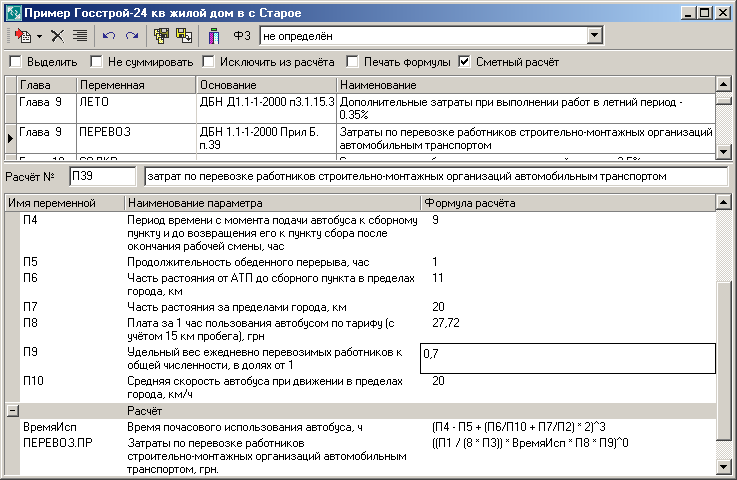This screenshot has width=737, height=480.
Task: Select the П8 variable row
Action: point(30,323)
